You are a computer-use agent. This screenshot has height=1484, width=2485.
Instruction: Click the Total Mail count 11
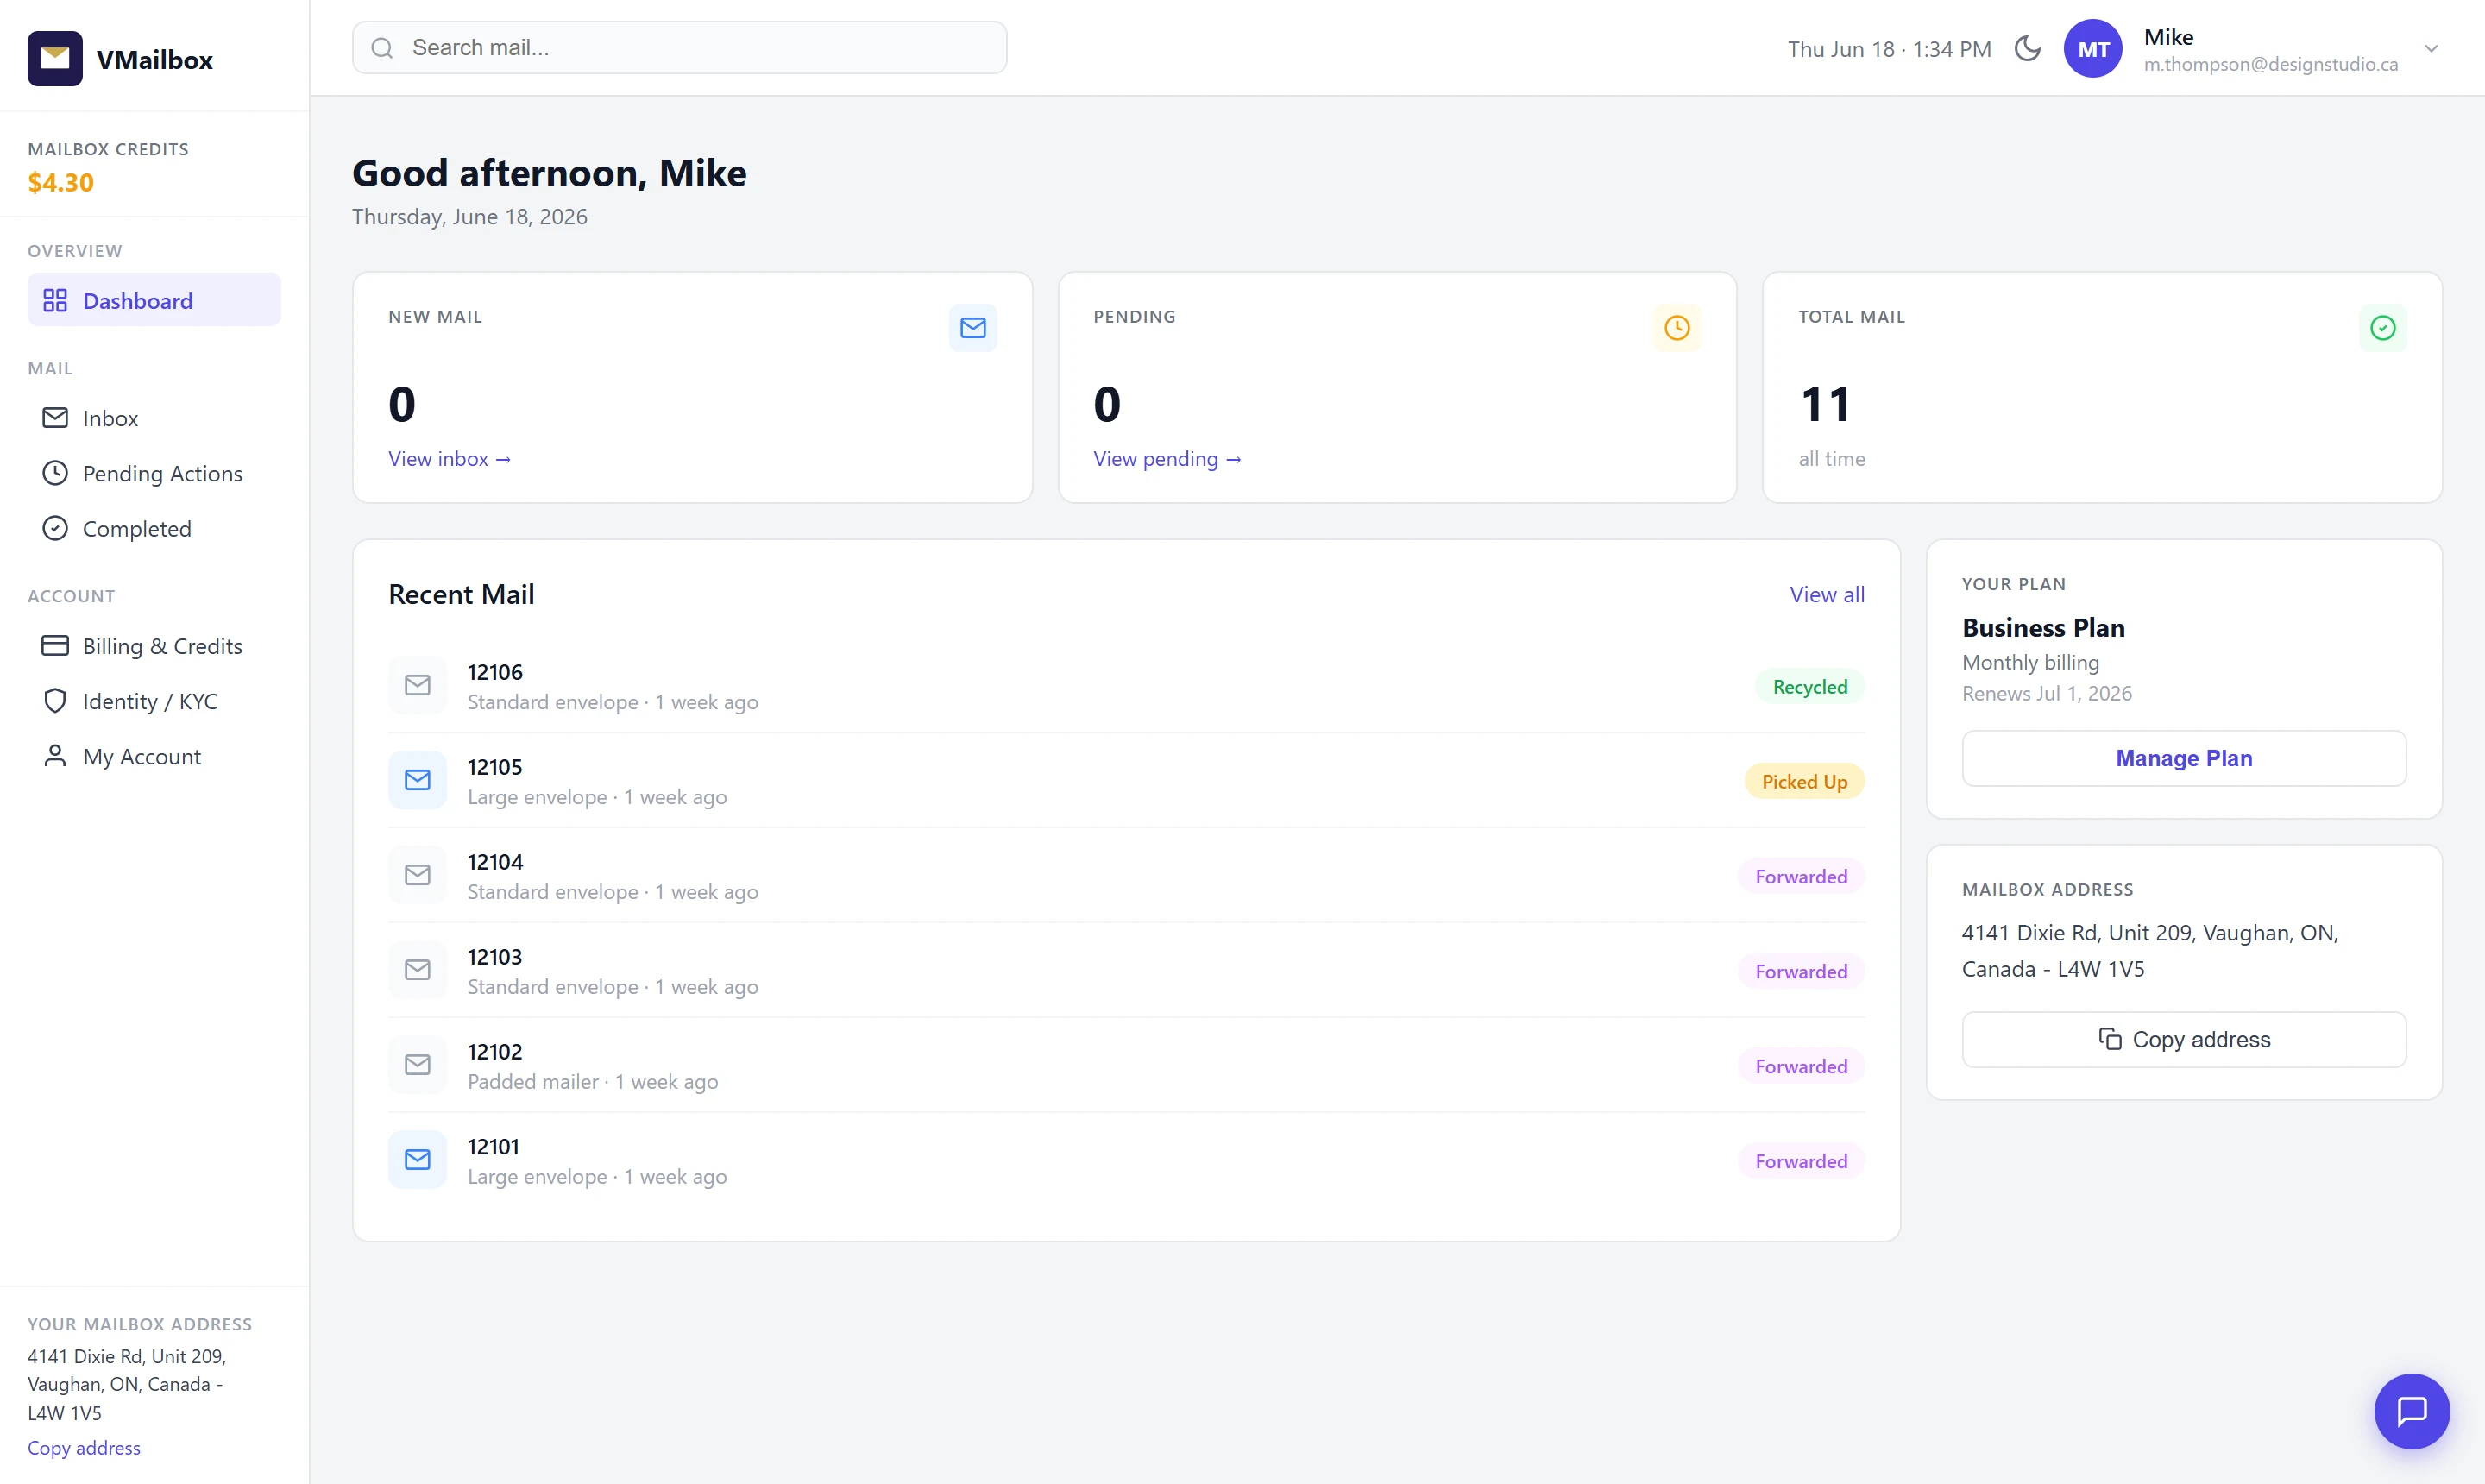(x=1825, y=404)
